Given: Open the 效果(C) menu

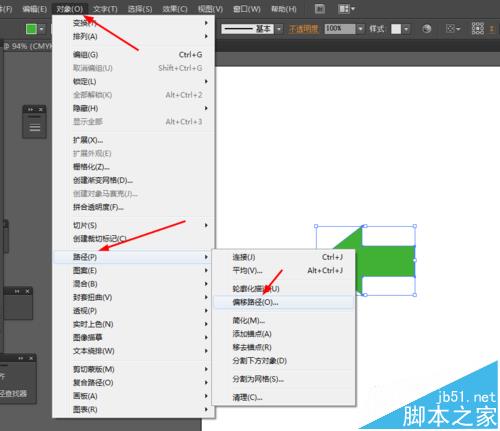Looking at the screenshot, I should [x=175, y=9].
